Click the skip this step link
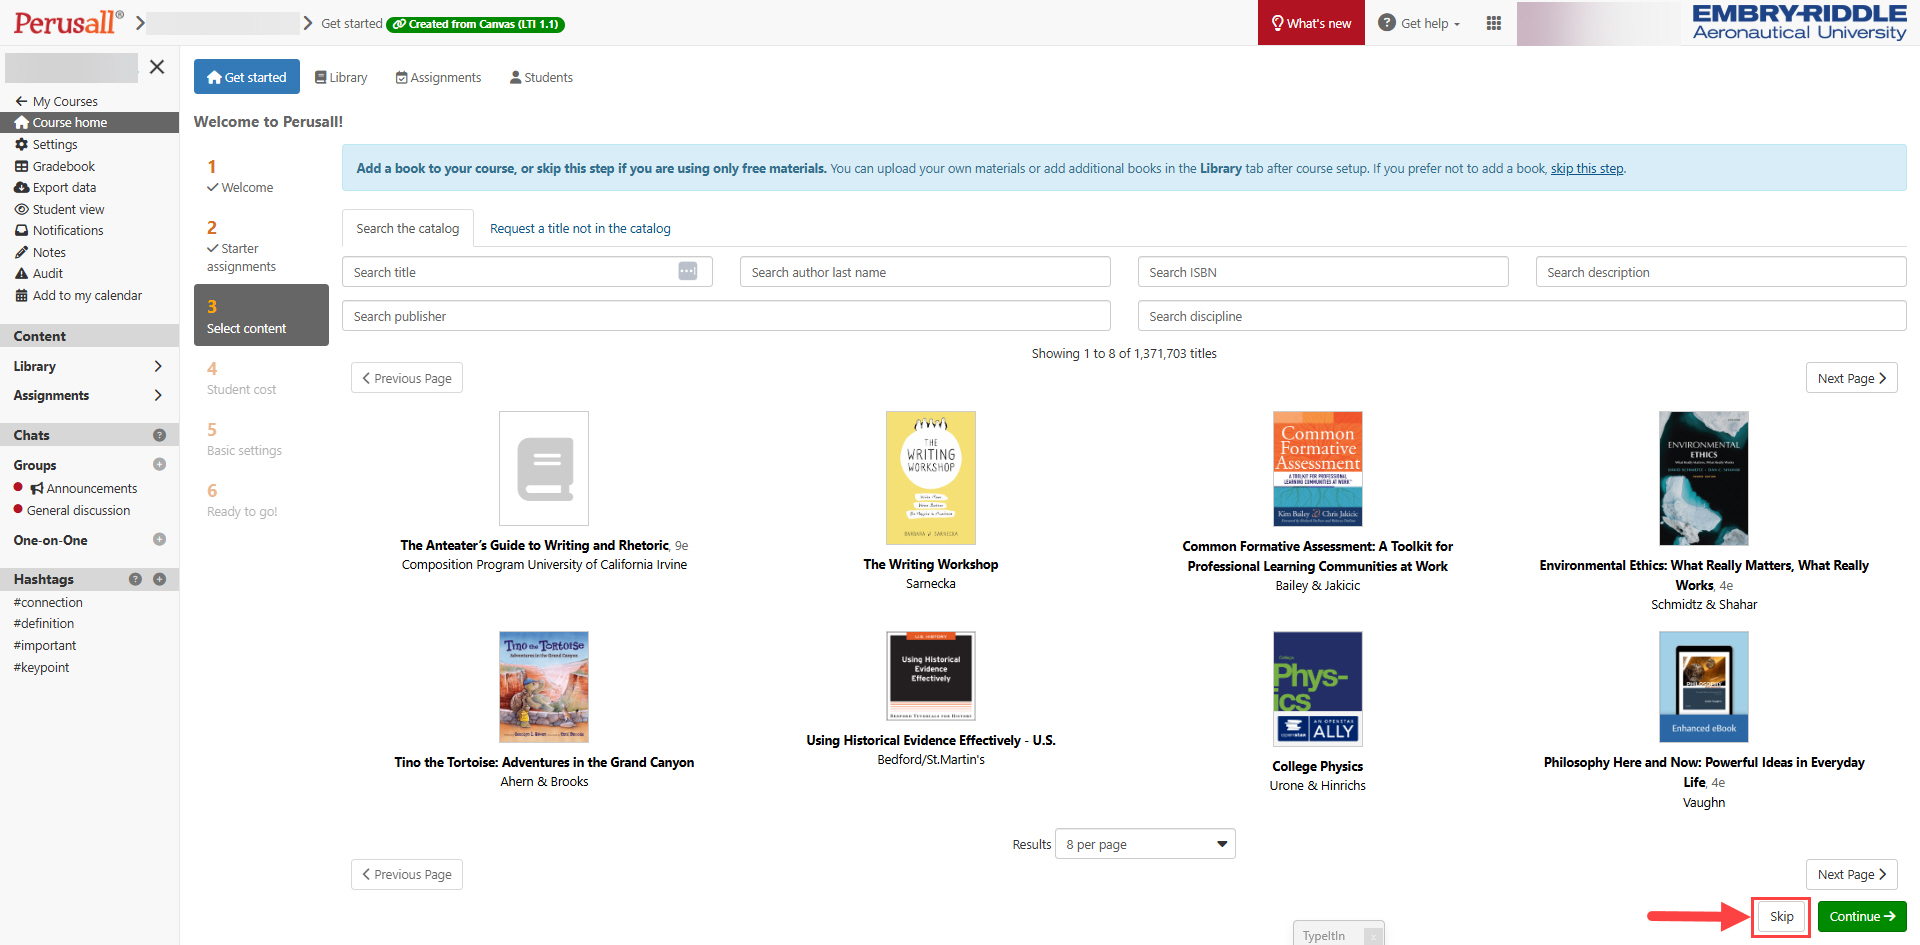This screenshot has height=945, width=1920. pyautogui.click(x=1587, y=168)
